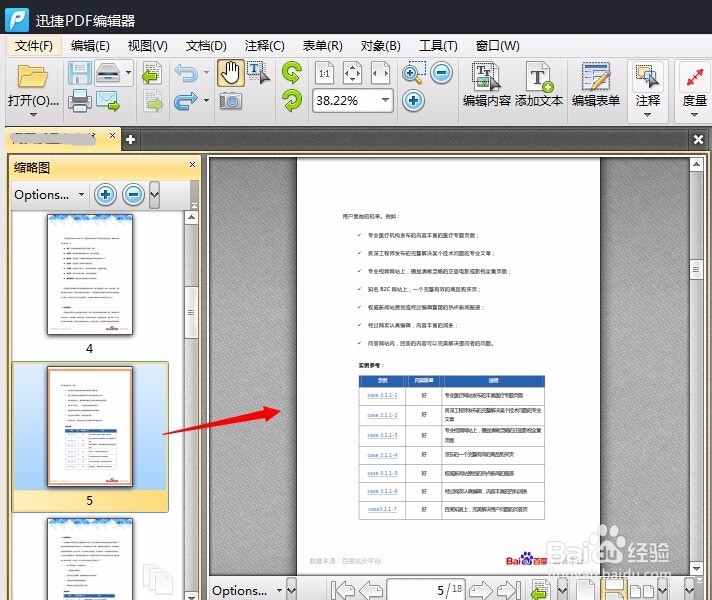Open the 表单(R) menu
The width and height of the screenshot is (712, 600).
pos(322,46)
